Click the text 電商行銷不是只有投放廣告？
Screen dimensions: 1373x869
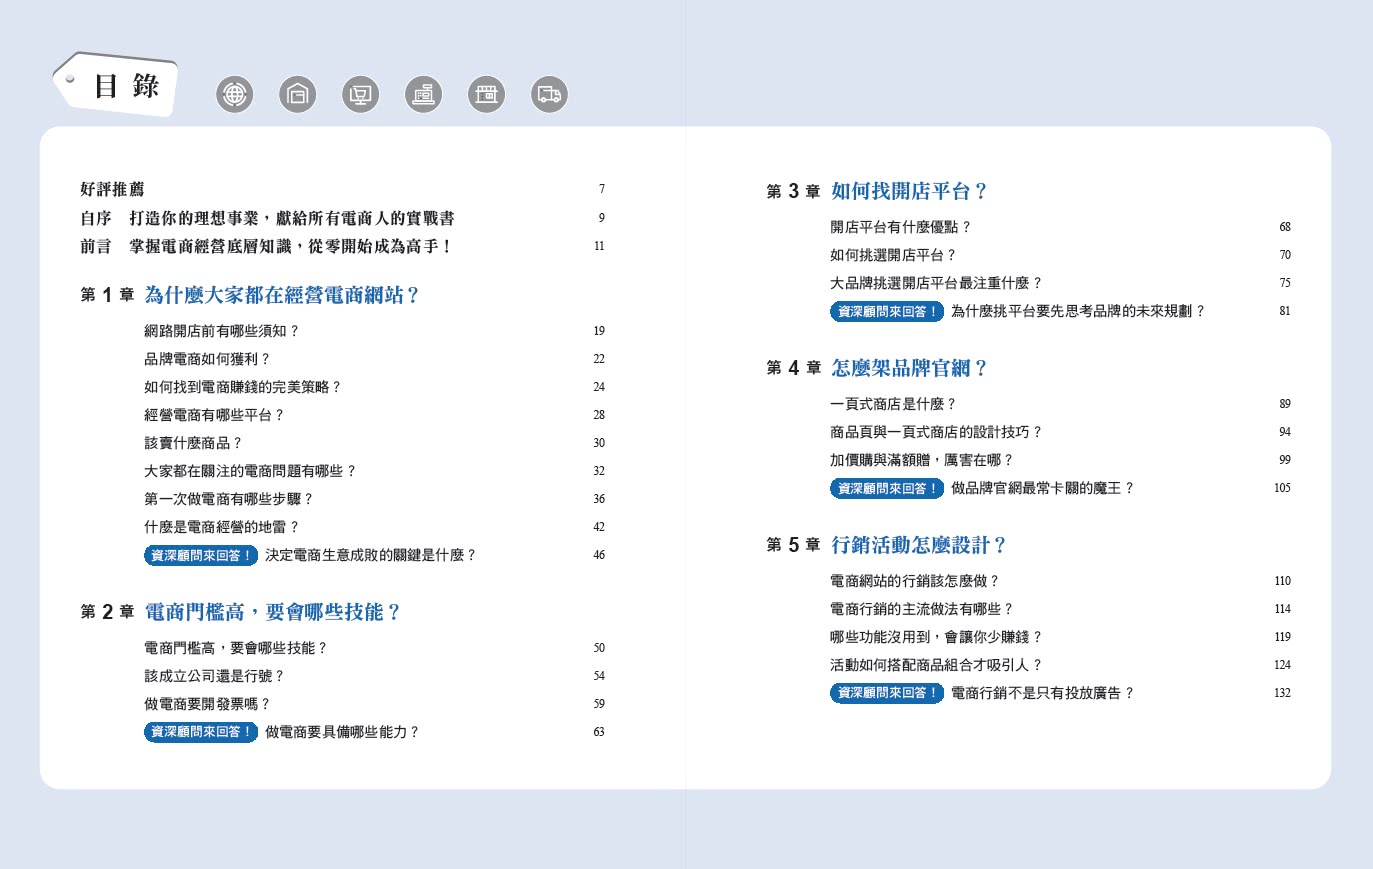coord(1043,693)
